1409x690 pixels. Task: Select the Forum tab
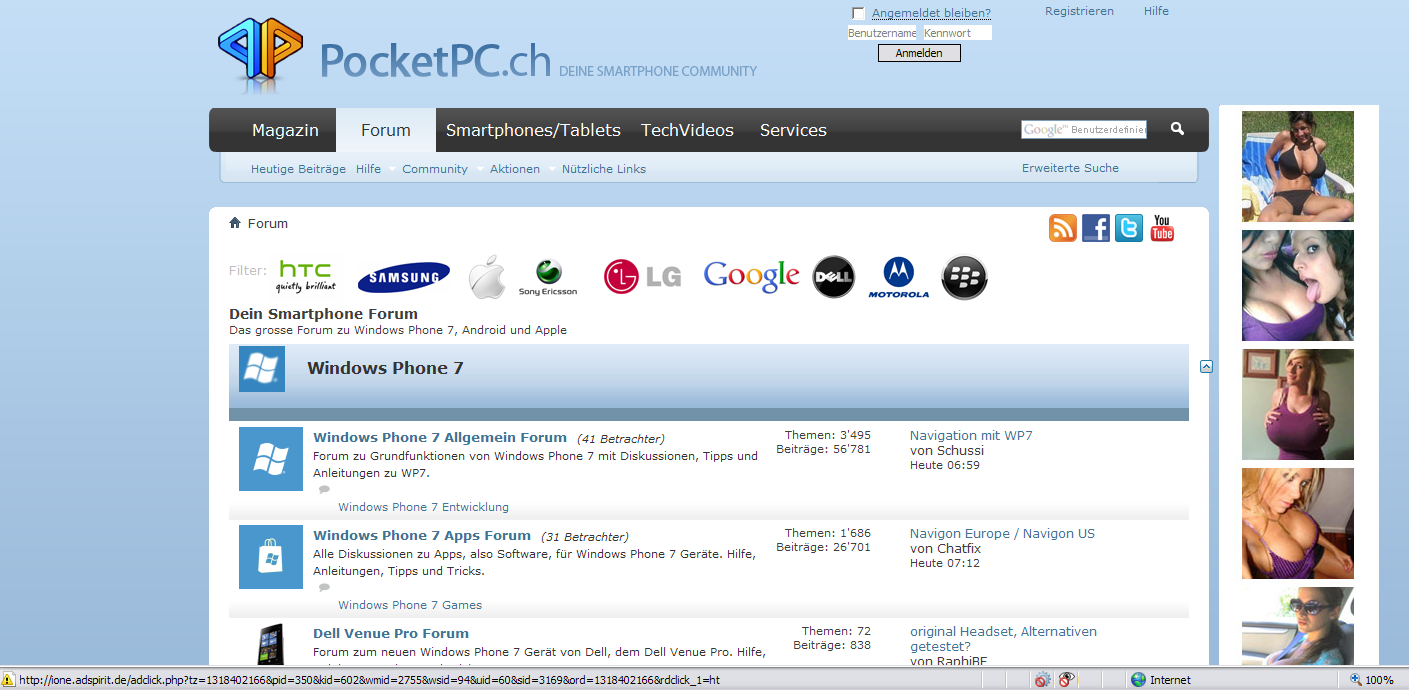[386, 130]
